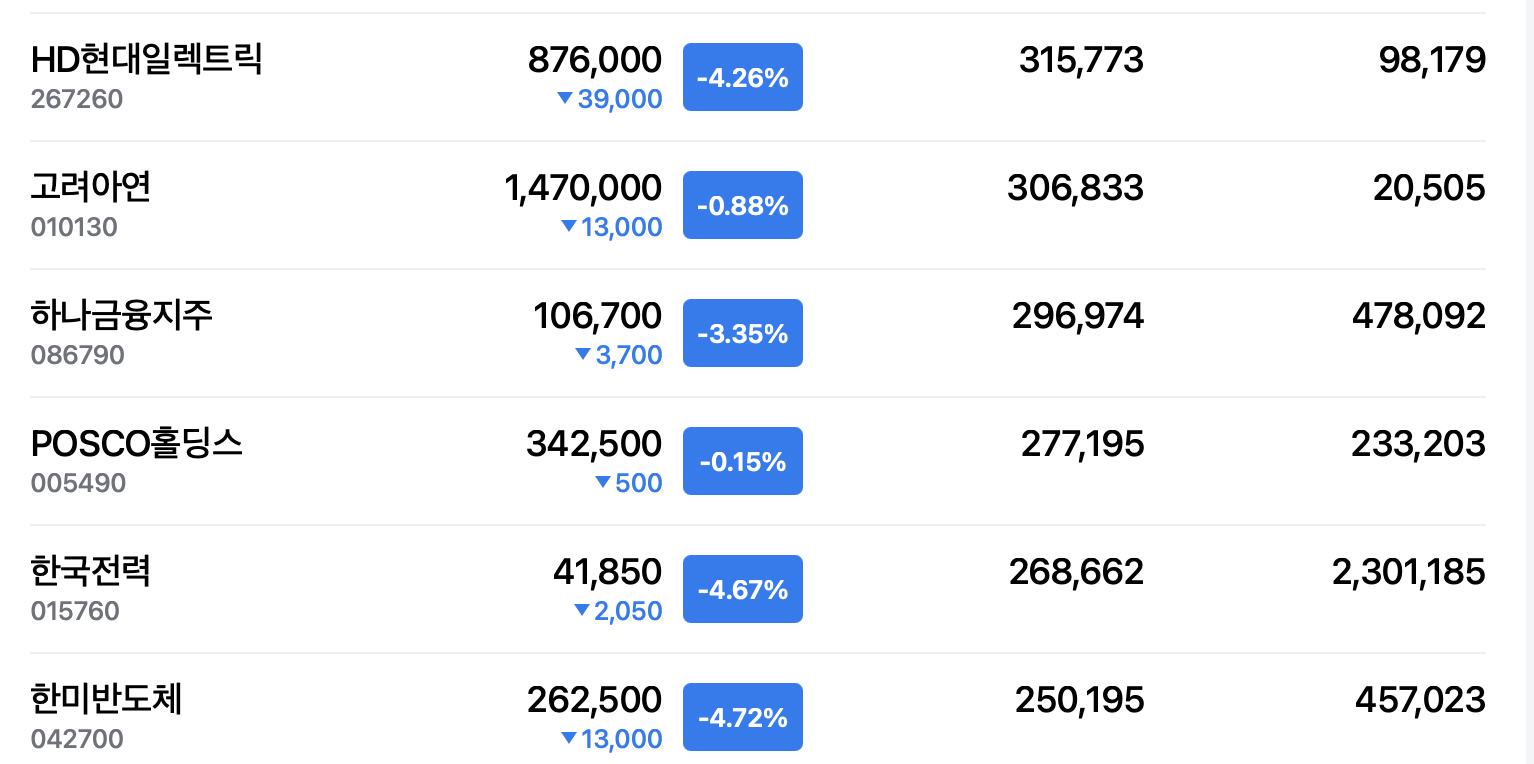Click the down arrow next to 2,050

click(582, 610)
